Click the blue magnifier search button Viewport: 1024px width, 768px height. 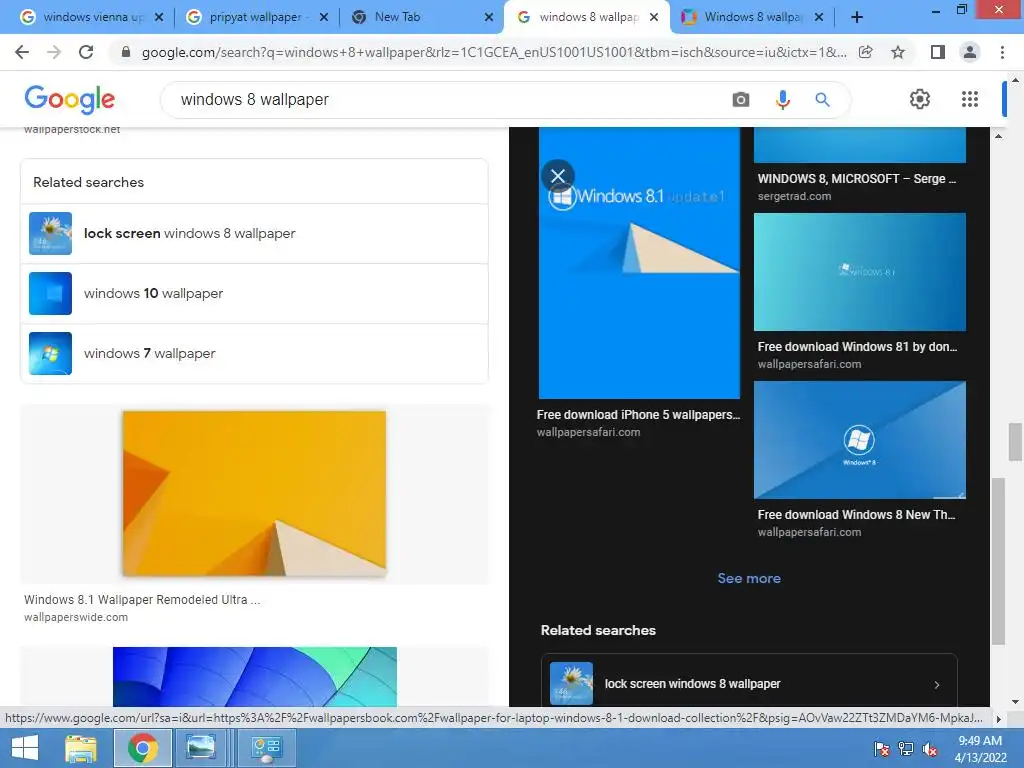tap(822, 99)
